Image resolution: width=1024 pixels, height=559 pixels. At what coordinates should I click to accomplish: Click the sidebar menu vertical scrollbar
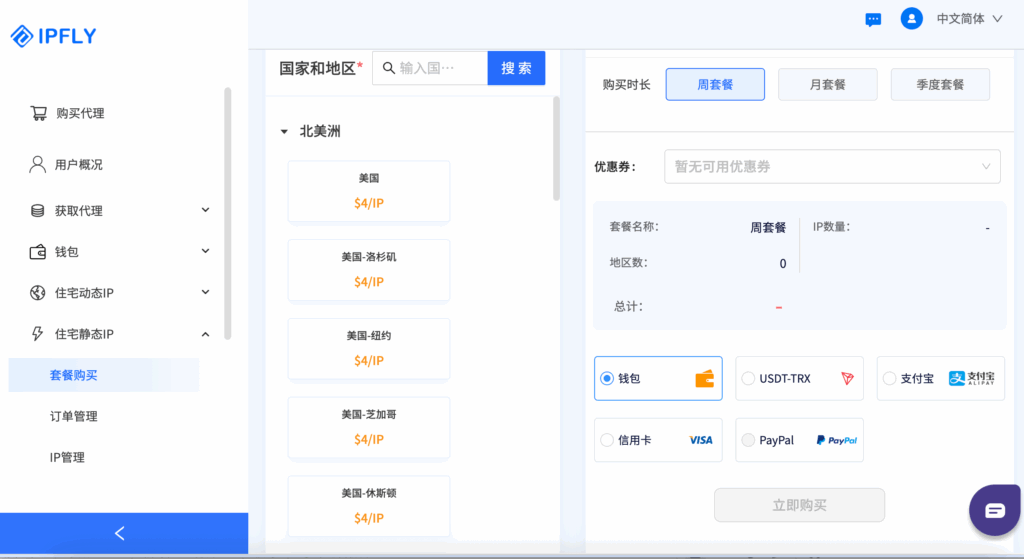click(x=227, y=214)
